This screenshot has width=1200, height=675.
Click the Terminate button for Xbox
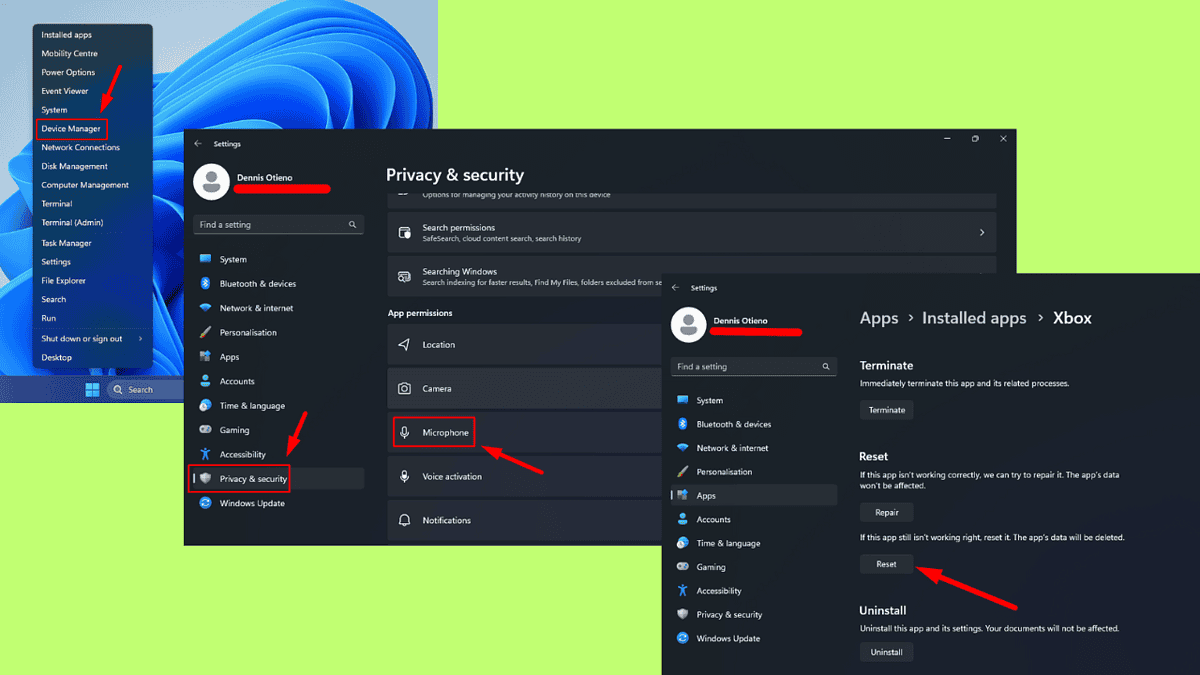(x=886, y=410)
